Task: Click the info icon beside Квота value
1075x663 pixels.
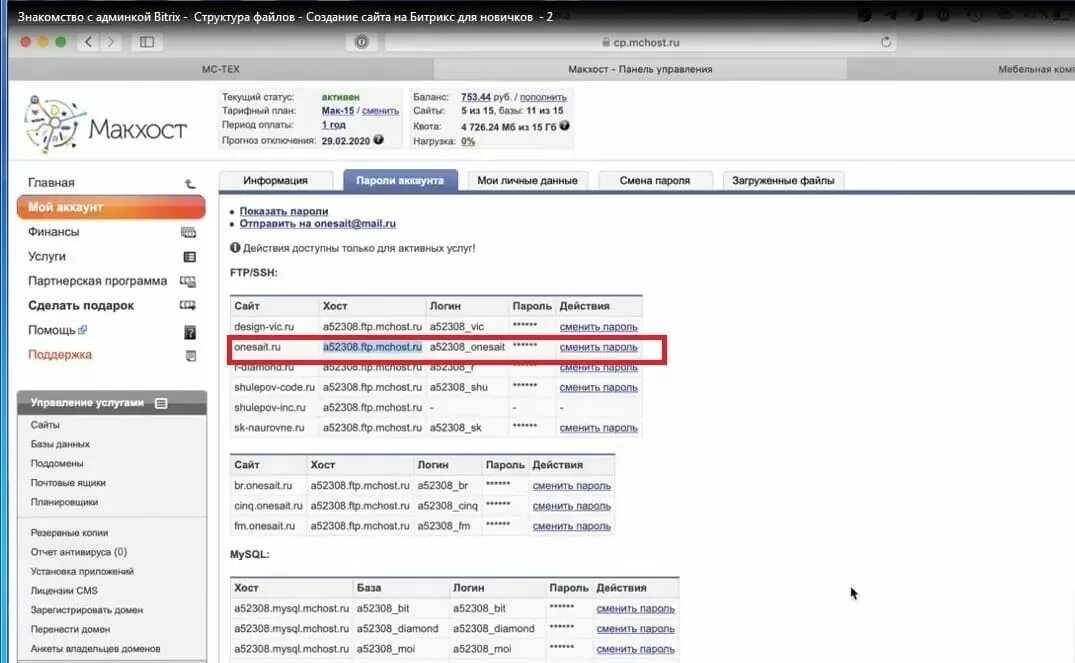Action: pos(564,125)
